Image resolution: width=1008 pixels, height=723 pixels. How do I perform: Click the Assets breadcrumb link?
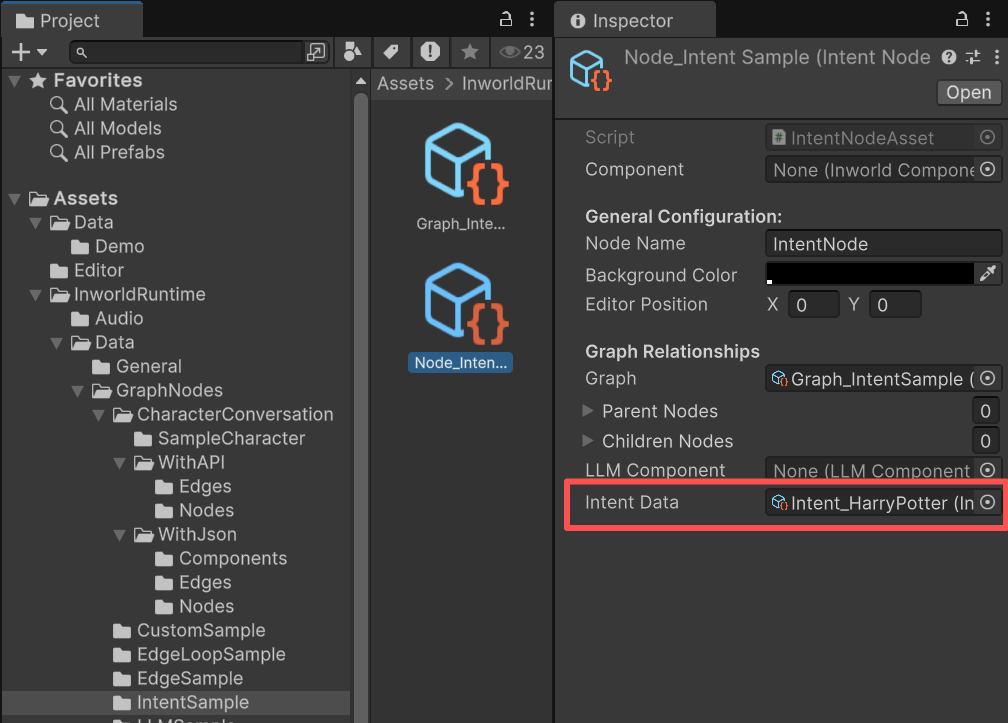point(404,83)
